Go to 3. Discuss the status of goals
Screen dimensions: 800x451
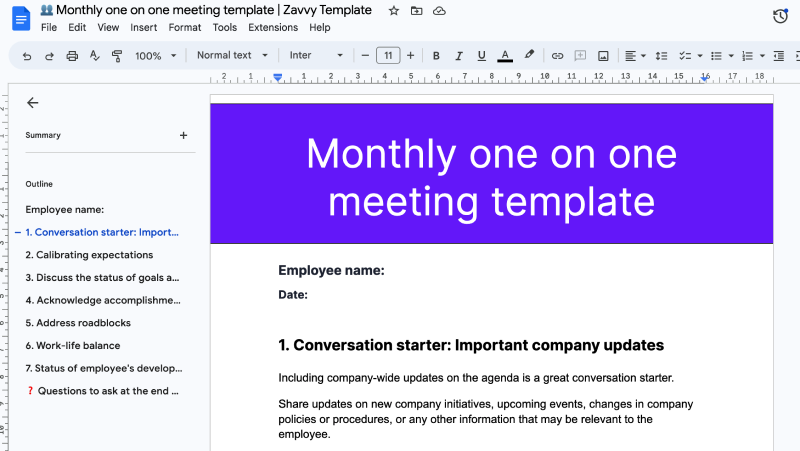(x=102, y=278)
